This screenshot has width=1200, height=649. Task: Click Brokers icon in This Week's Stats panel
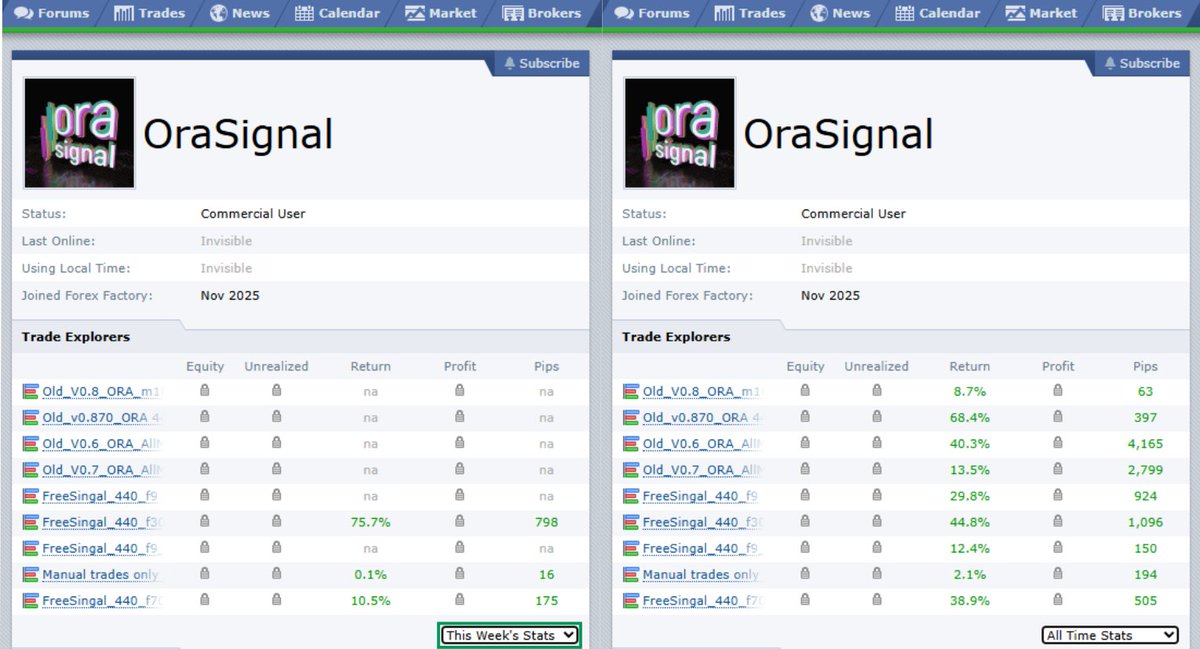tap(513, 14)
